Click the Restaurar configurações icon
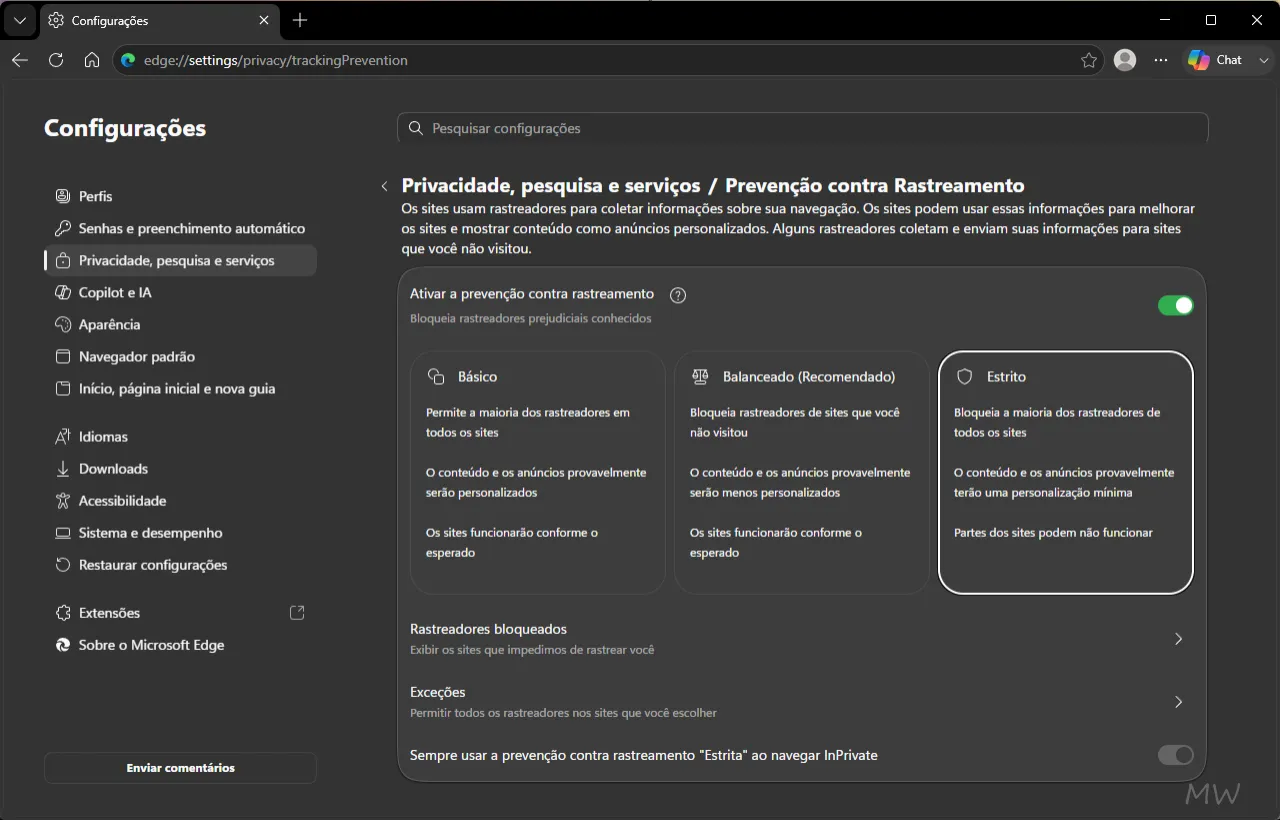The image size is (1280, 820). (x=63, y=565)
